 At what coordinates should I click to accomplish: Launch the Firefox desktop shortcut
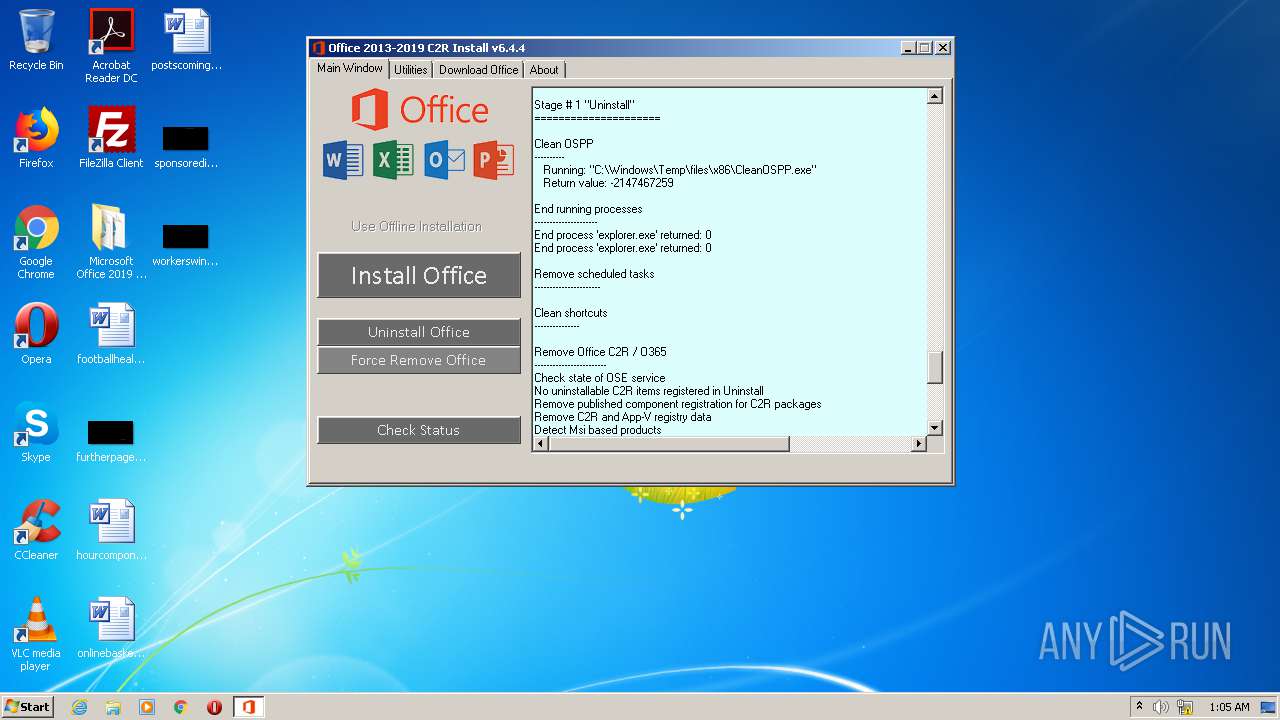point(36,138)
